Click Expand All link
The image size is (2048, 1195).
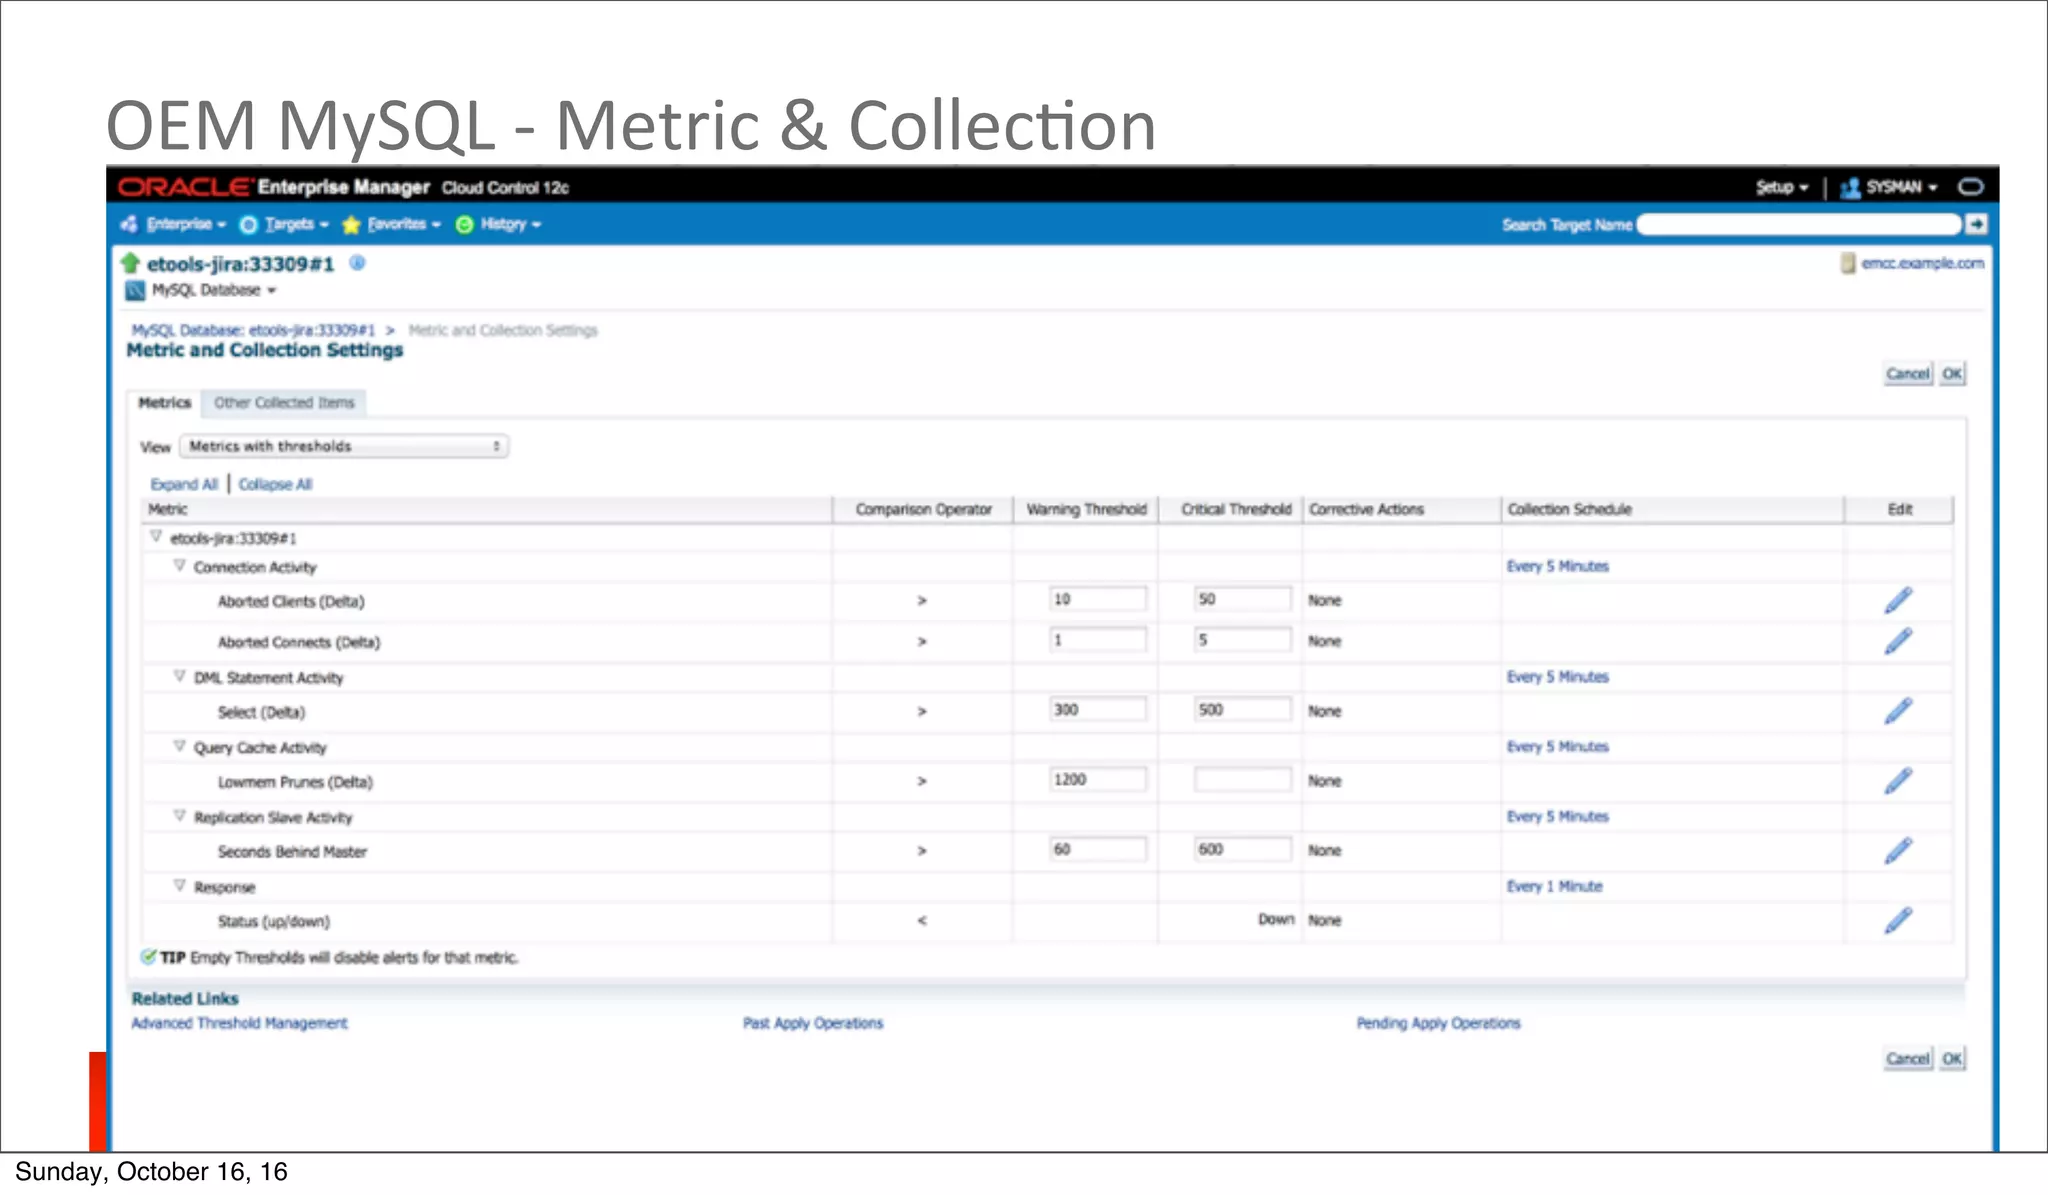click(184, 484)
